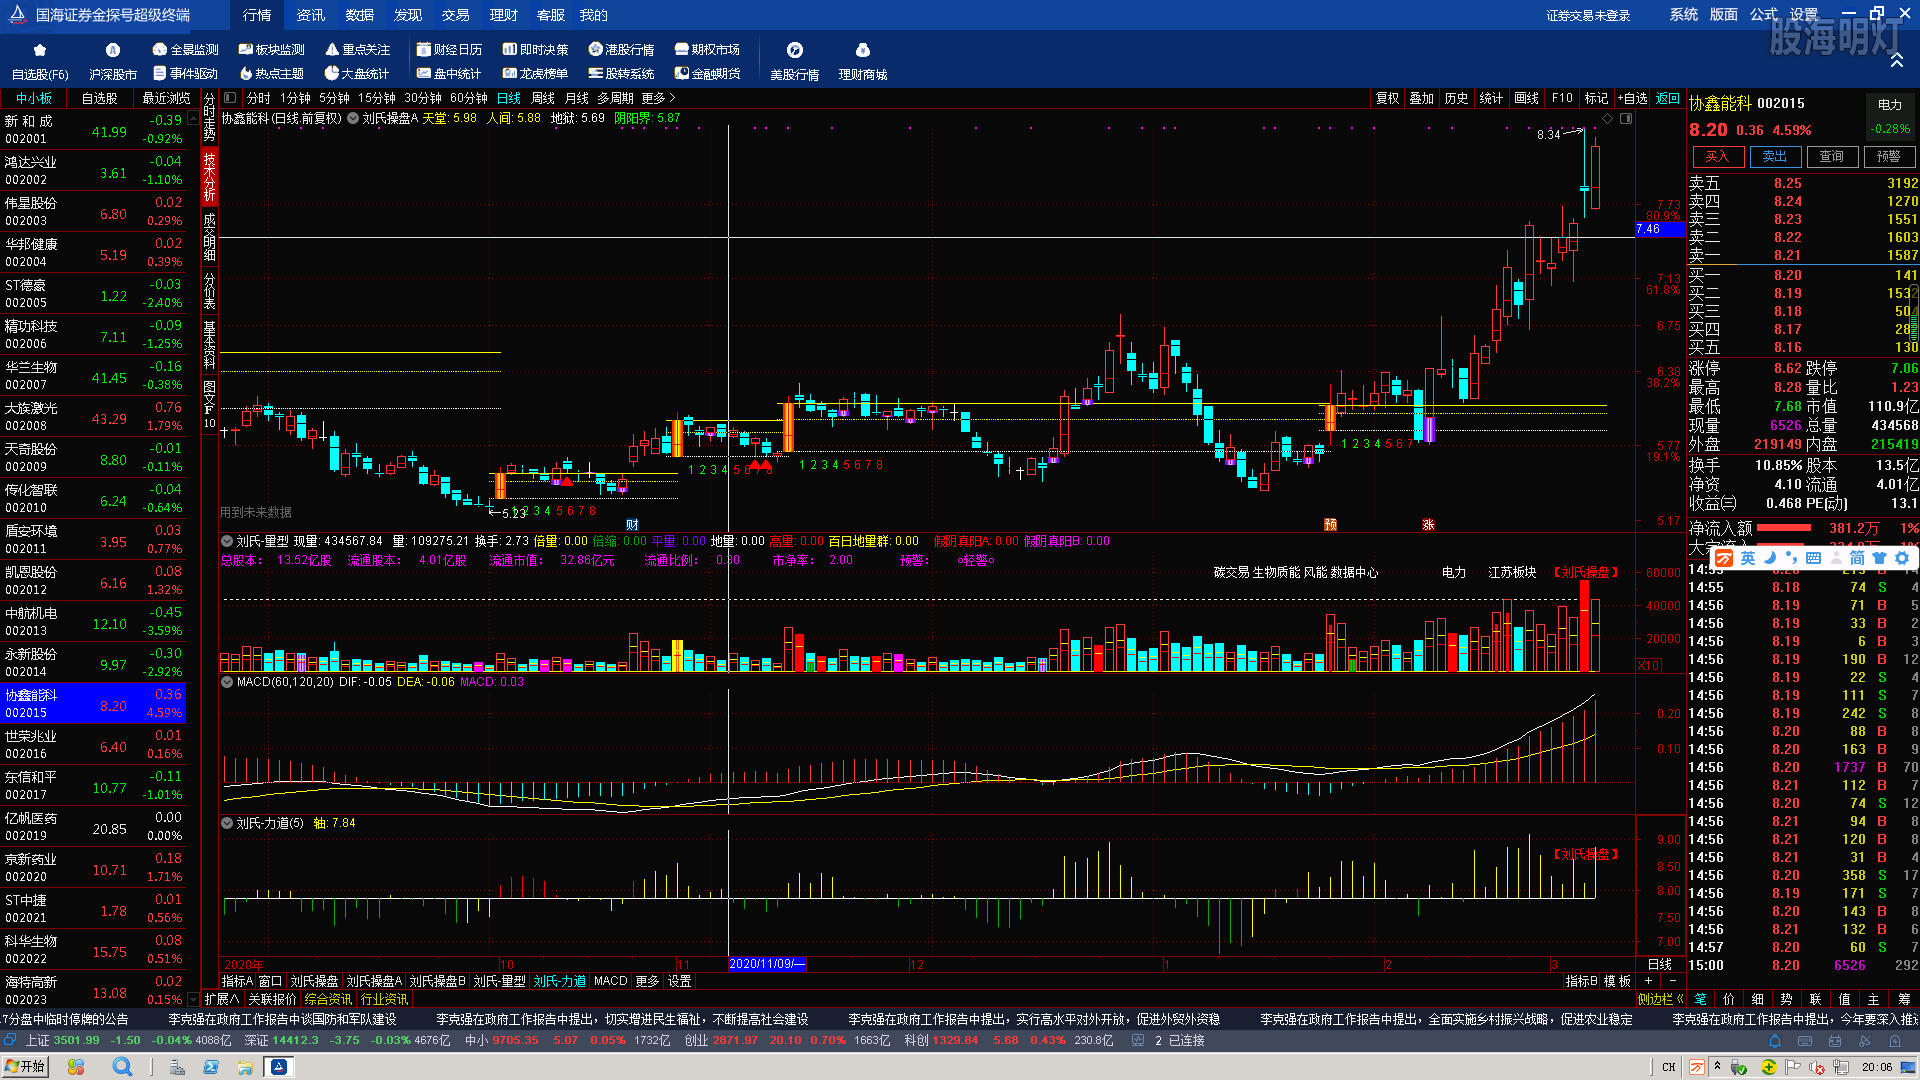The image size is (1920, 1080).
Task: Click 预警 alert button
Action: pyautogui.click(x=1889, y=156)
